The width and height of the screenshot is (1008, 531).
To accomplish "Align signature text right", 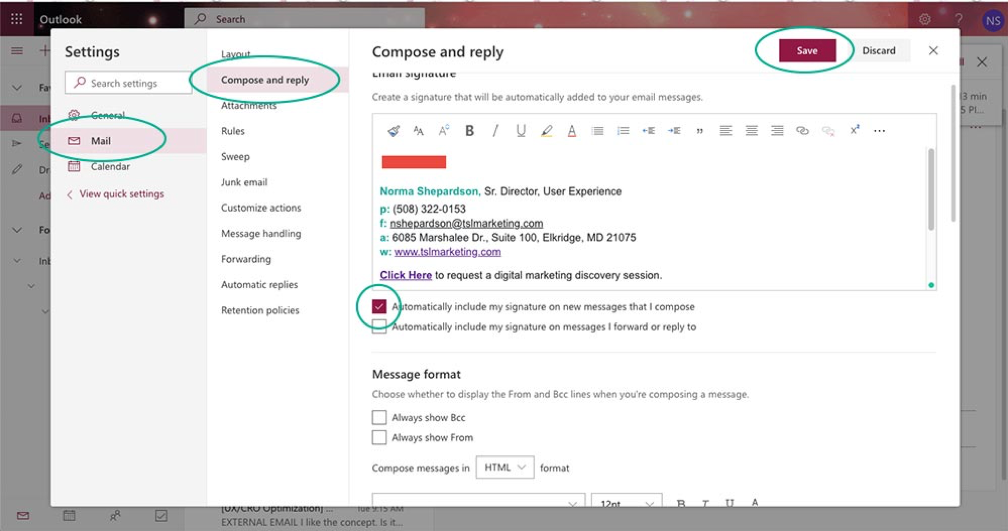I will pos(777,130).
